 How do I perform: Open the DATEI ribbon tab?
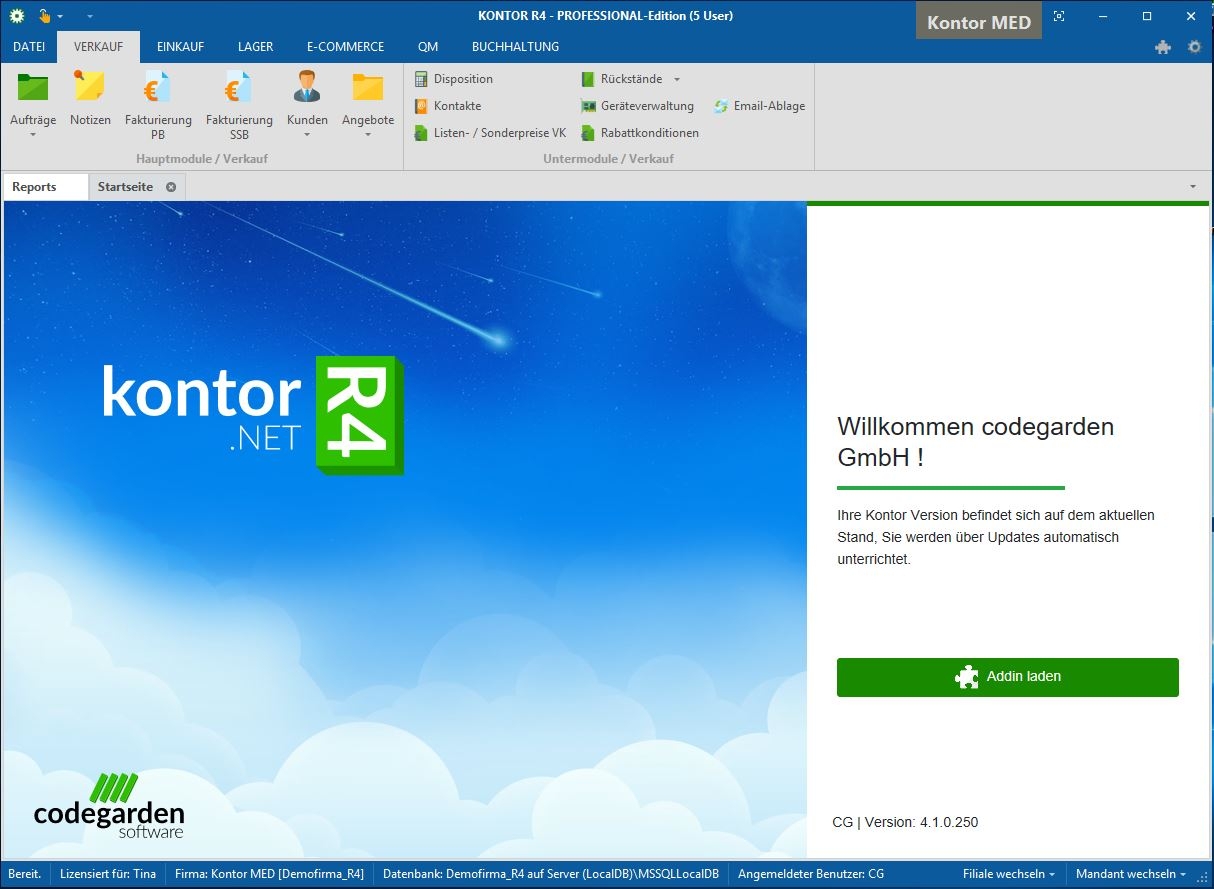click(x=29, y=47)
